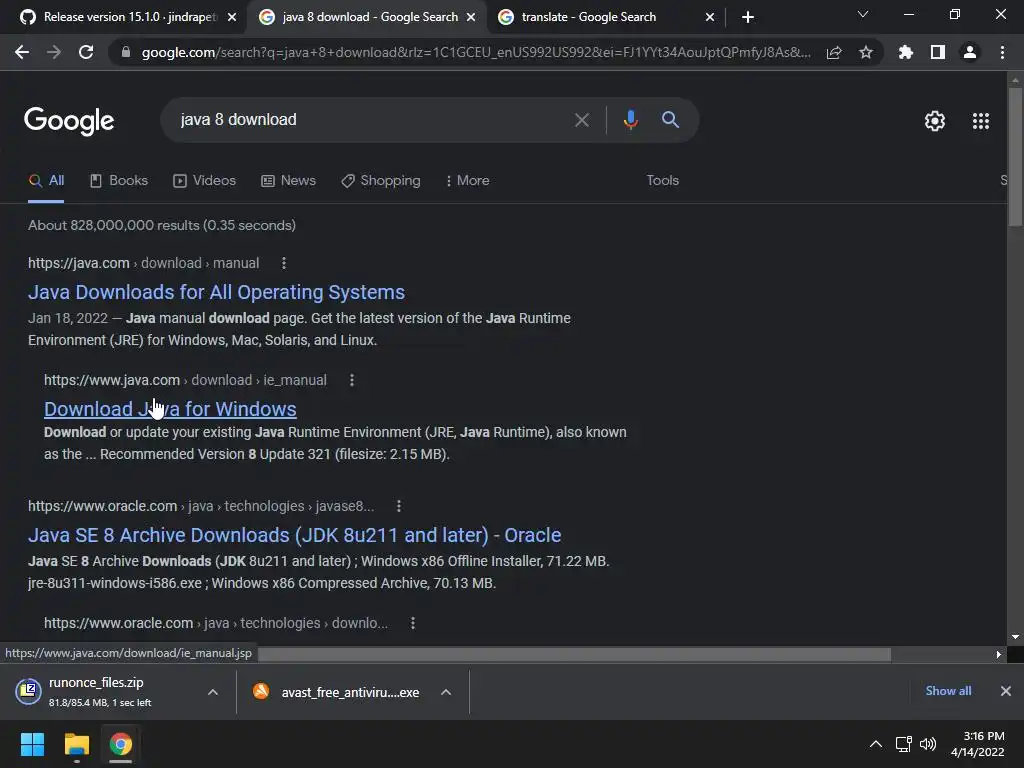Viewport: 1024px width, 768px height.
Task: Expand avast_free_antivirus download options
Action: pyautogui.click(x=446, y=692)
